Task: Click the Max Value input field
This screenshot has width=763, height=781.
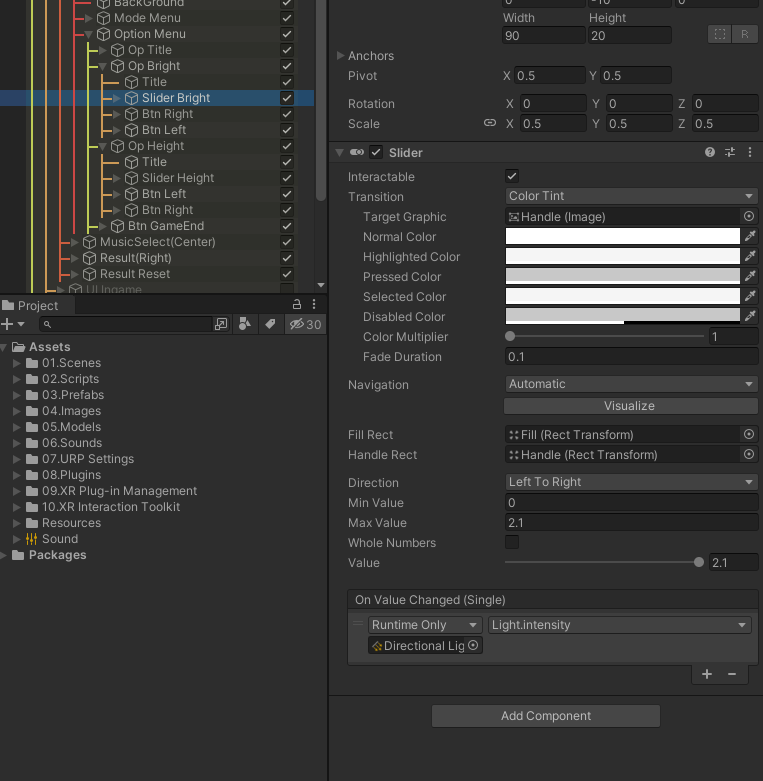Action: pos(631,522)
